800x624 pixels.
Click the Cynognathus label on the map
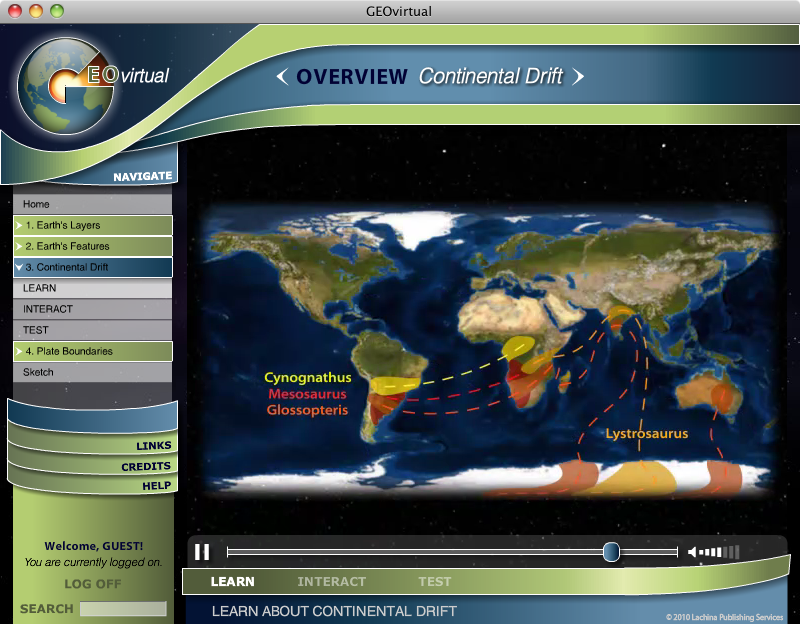tap(308, 378)
